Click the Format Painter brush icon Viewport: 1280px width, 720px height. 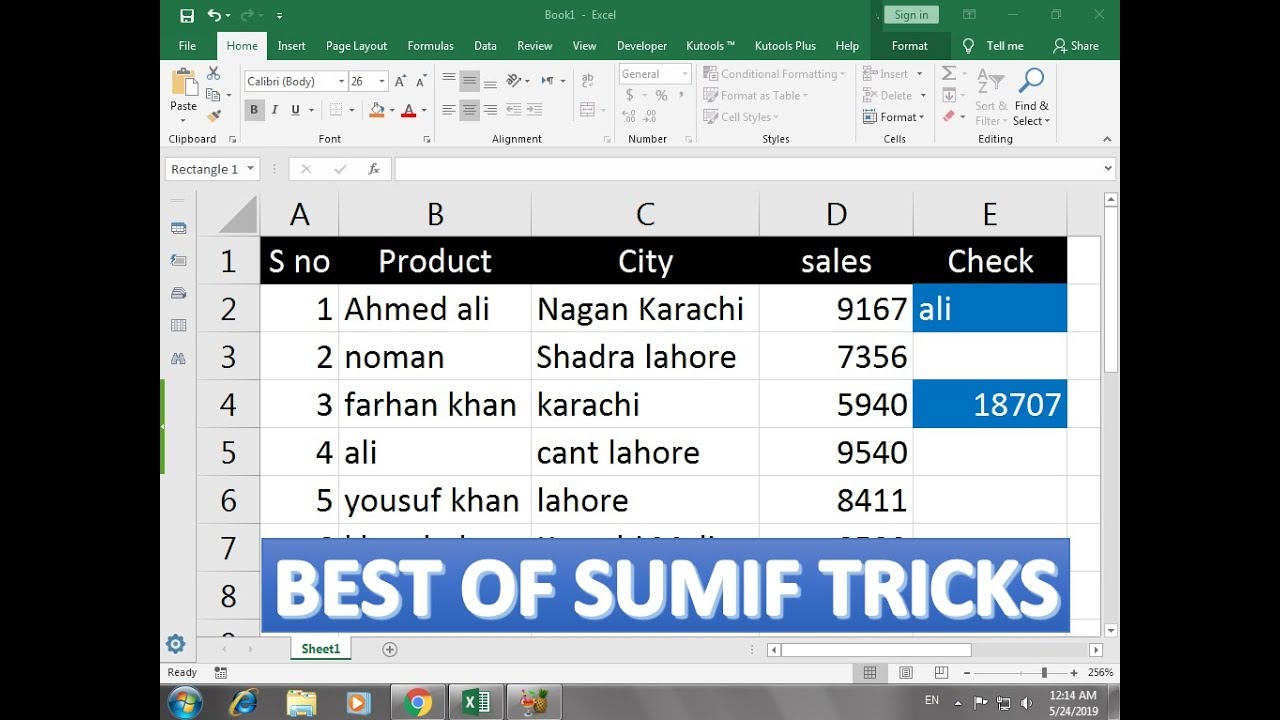(213, 116)
